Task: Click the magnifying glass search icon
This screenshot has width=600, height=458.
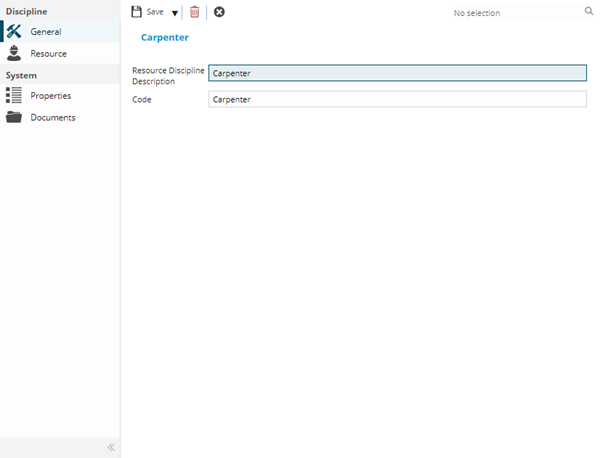Action: coord(589,12)
